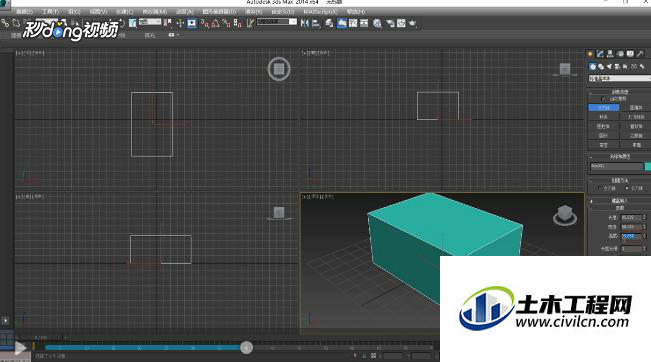
Task: Open the Standard Primitives dropdown
Action: coord(619,78)
